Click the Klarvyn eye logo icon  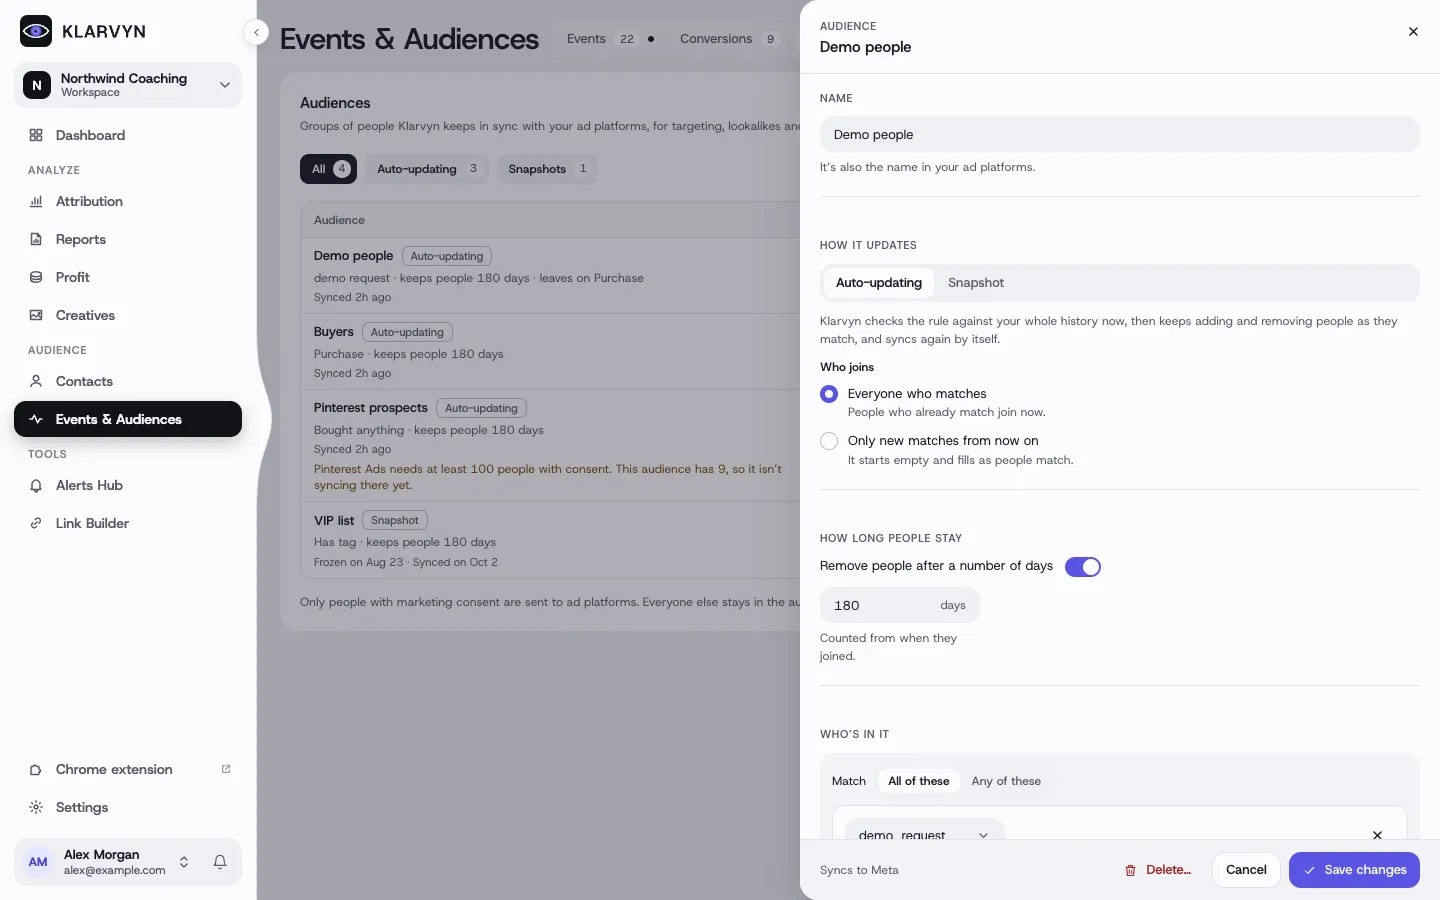pos(36,31)
